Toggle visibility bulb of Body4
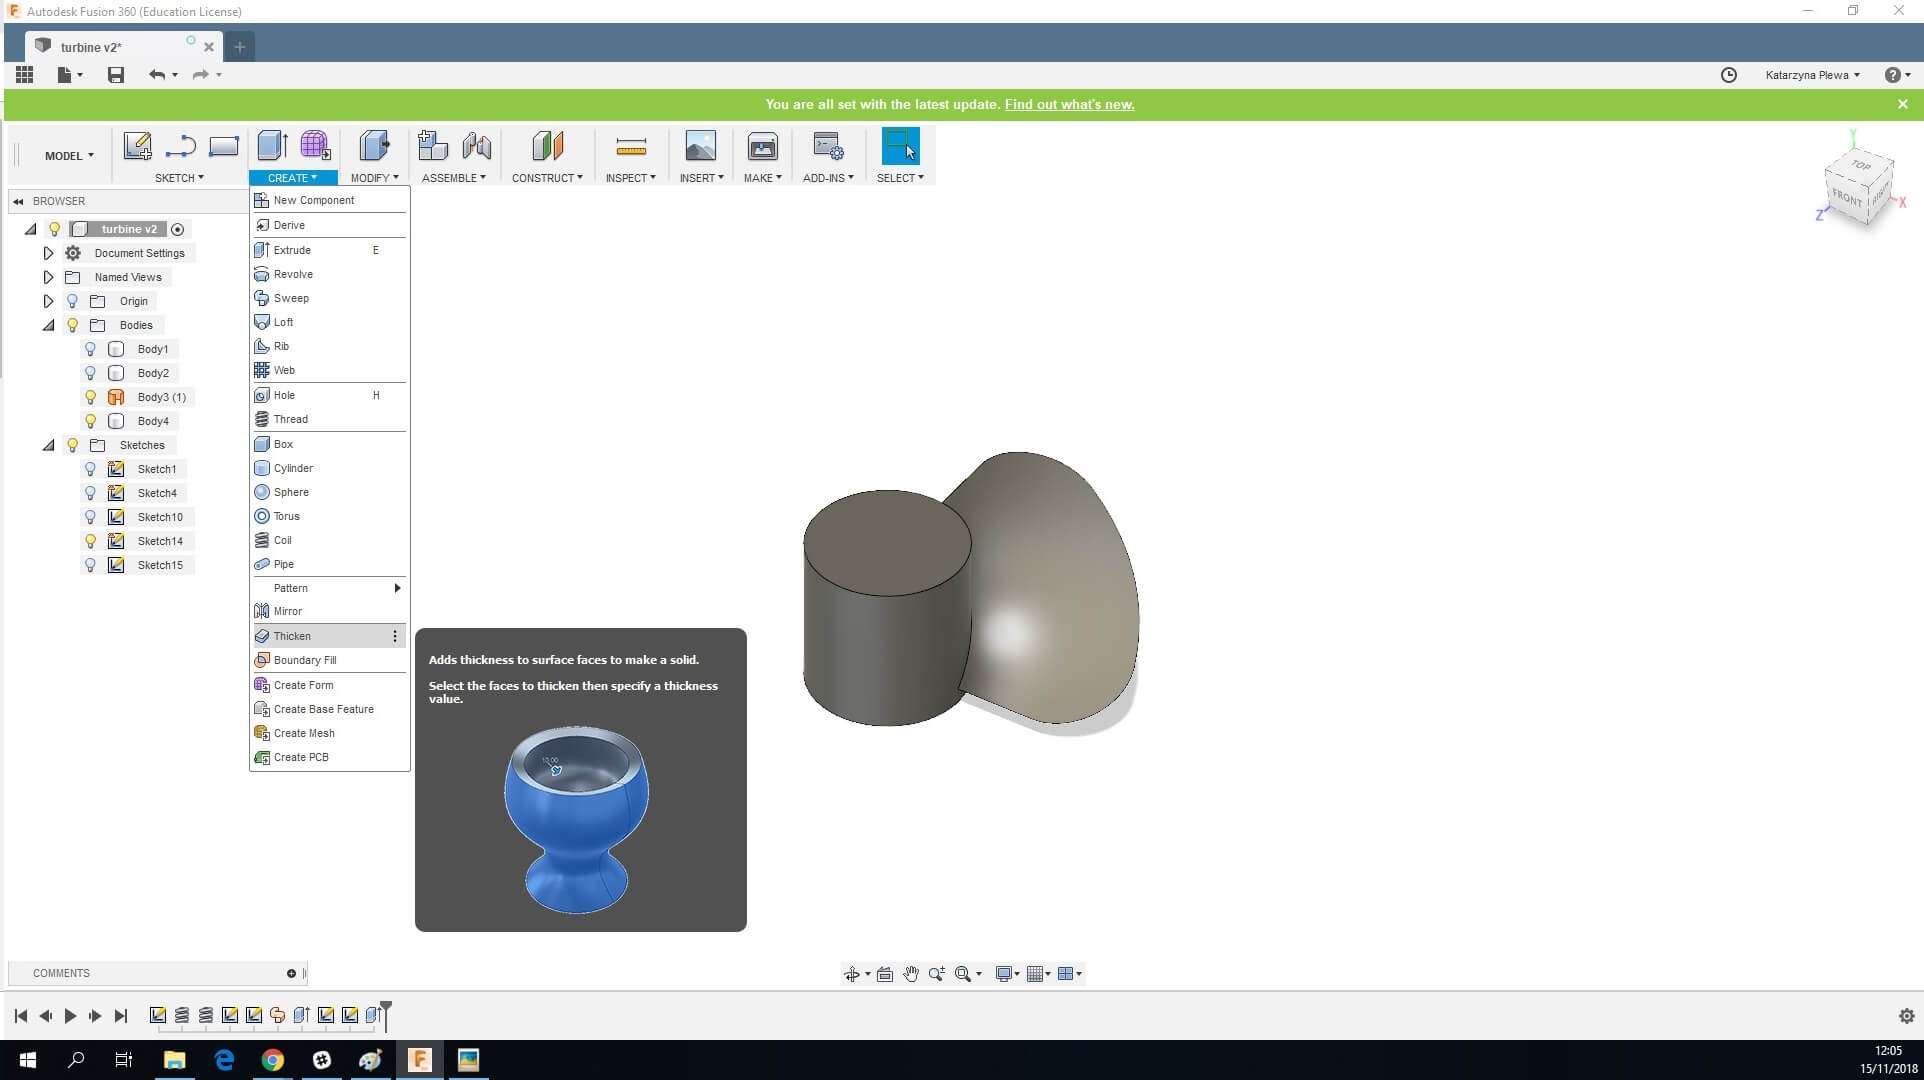Screen dimensions: 1924x1080 pyautogui.click(x=90, y=421)
